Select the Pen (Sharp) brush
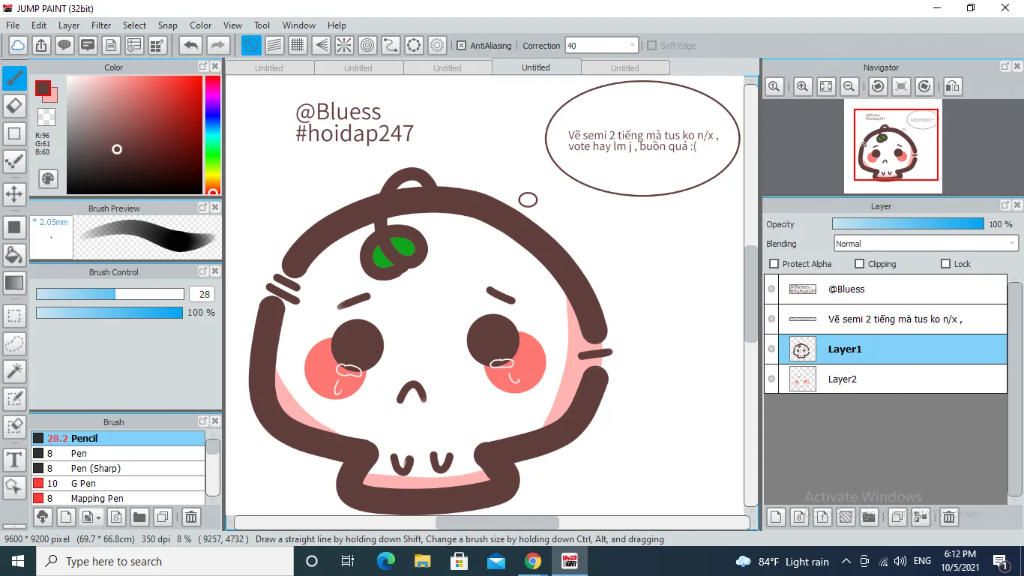 tap(118, 468)
